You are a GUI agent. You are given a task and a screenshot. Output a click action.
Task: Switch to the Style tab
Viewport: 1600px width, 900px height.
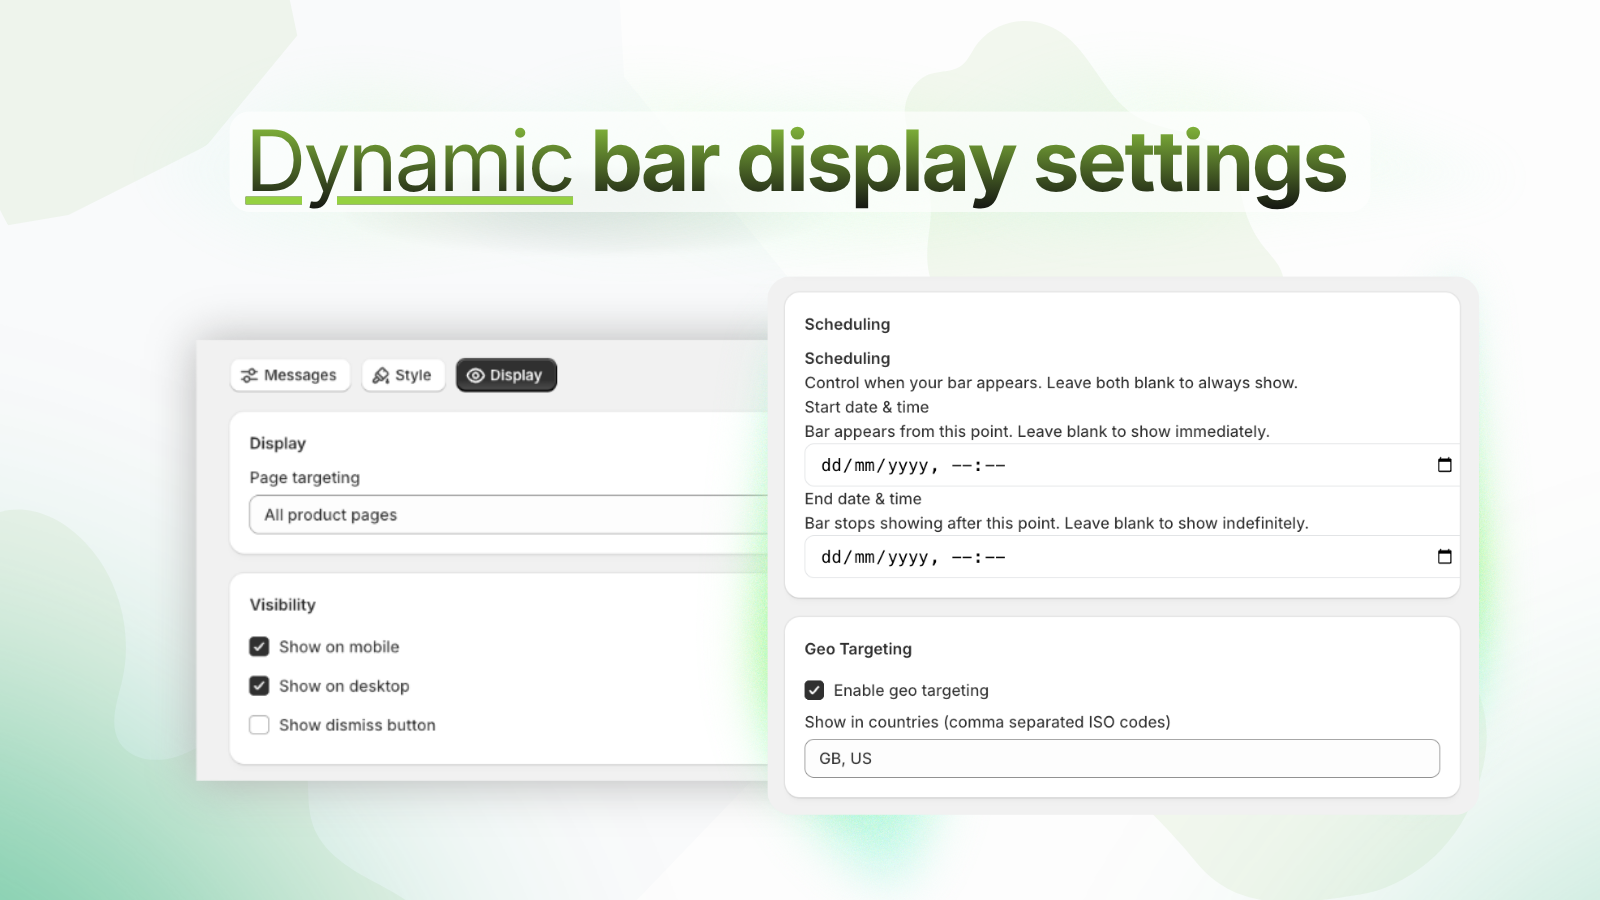(x=403, y=375)
